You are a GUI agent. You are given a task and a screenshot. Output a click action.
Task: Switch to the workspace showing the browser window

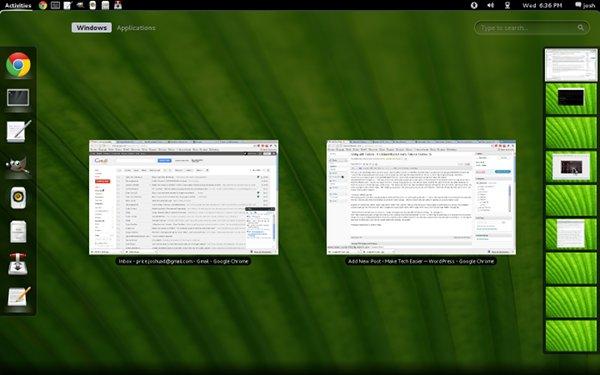tap(571, 65)
